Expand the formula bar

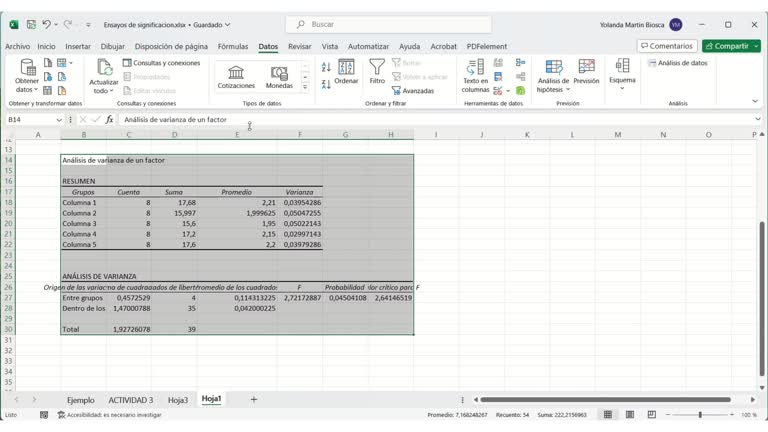pos(758,119)
